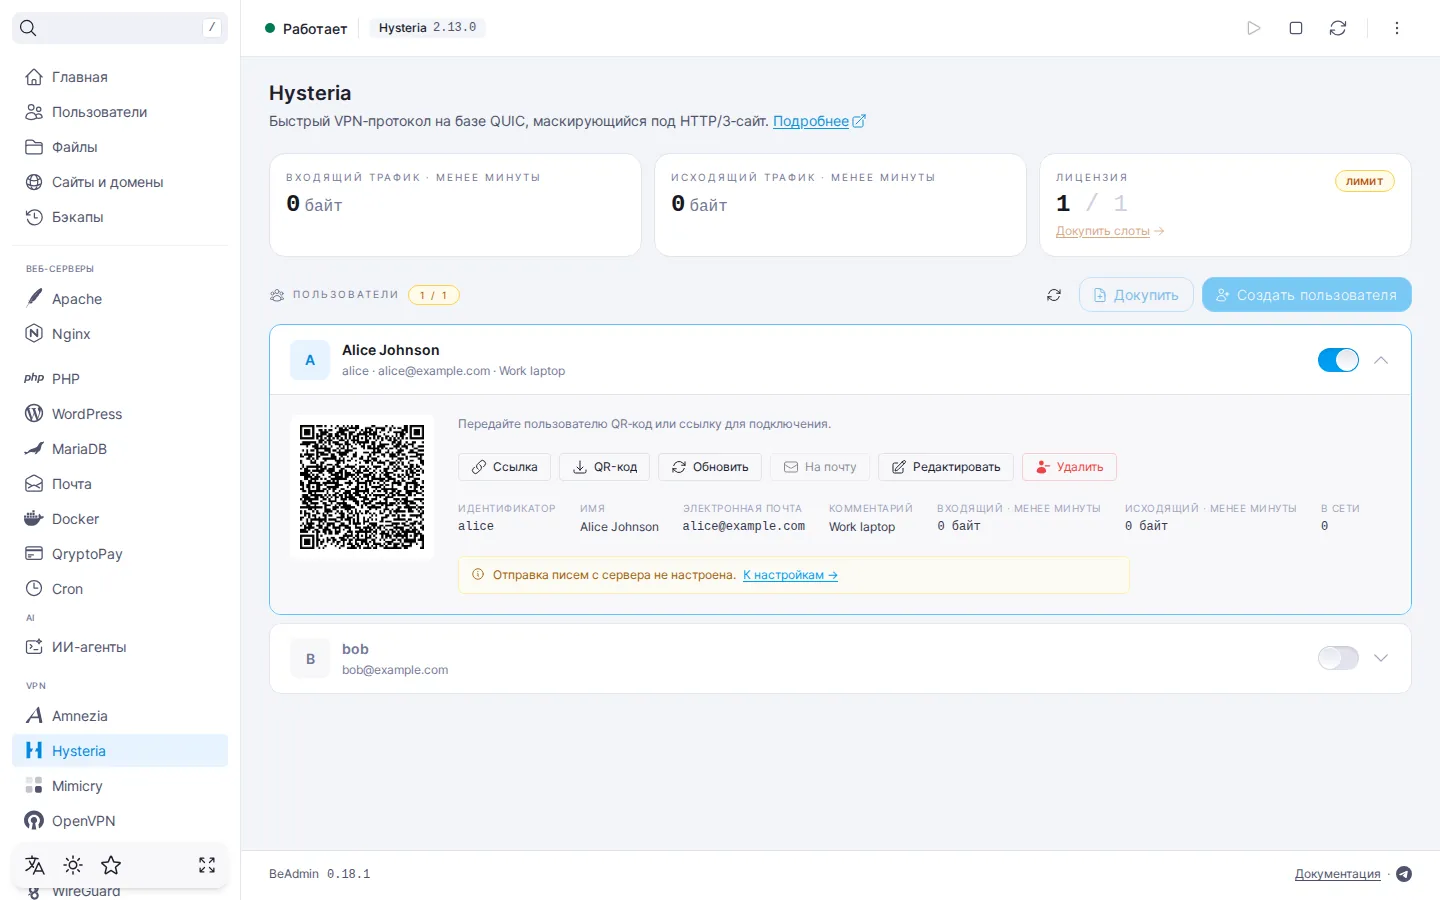Click the Докупить button
Image resolution: width=1440 pixels, height=900 pixels.
[1136, 295]
